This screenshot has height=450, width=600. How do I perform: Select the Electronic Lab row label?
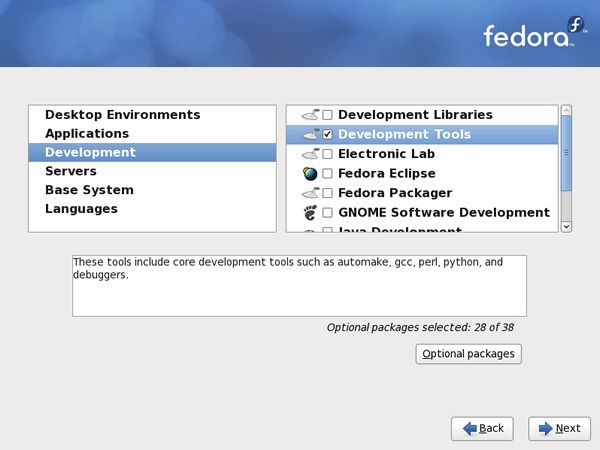[386, 154]
